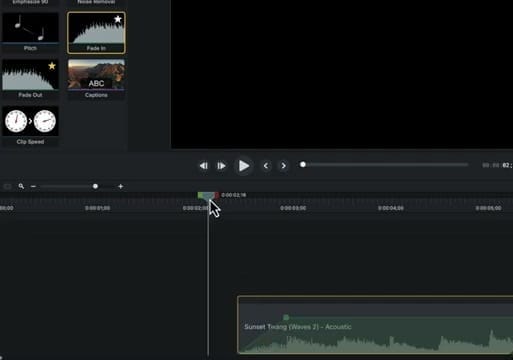Jump to next clip with right chevron
This screenshot has height=360, width=513.
coord(283,166)
